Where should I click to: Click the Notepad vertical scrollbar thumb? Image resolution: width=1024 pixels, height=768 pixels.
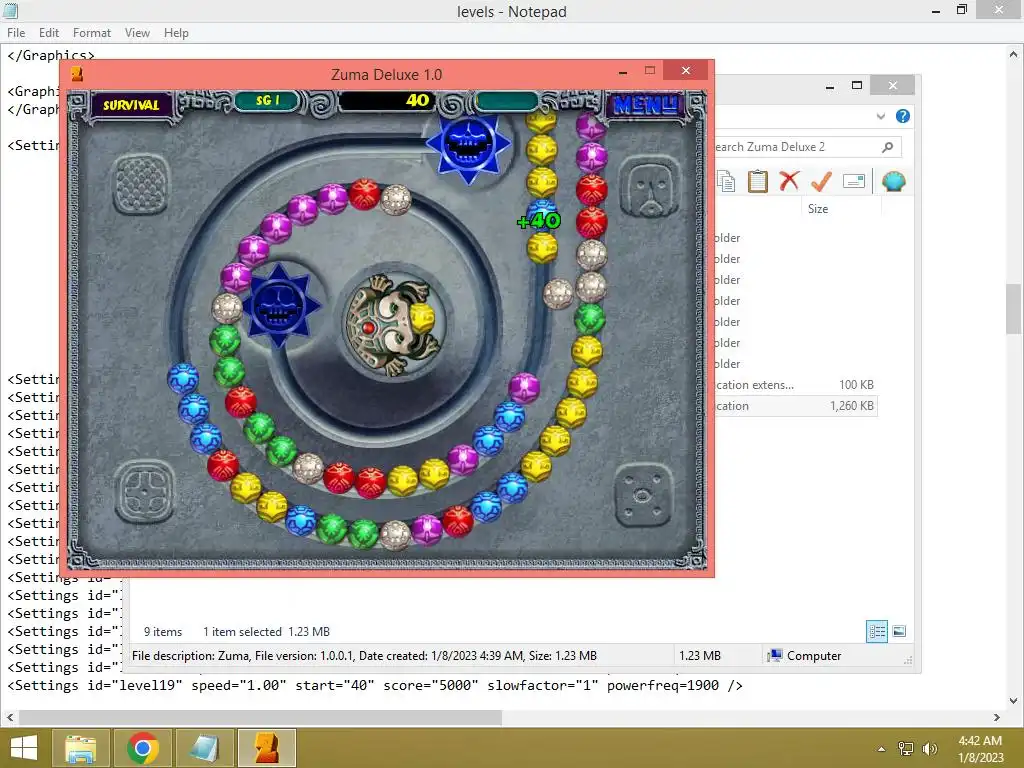[x=1014, y=309]
